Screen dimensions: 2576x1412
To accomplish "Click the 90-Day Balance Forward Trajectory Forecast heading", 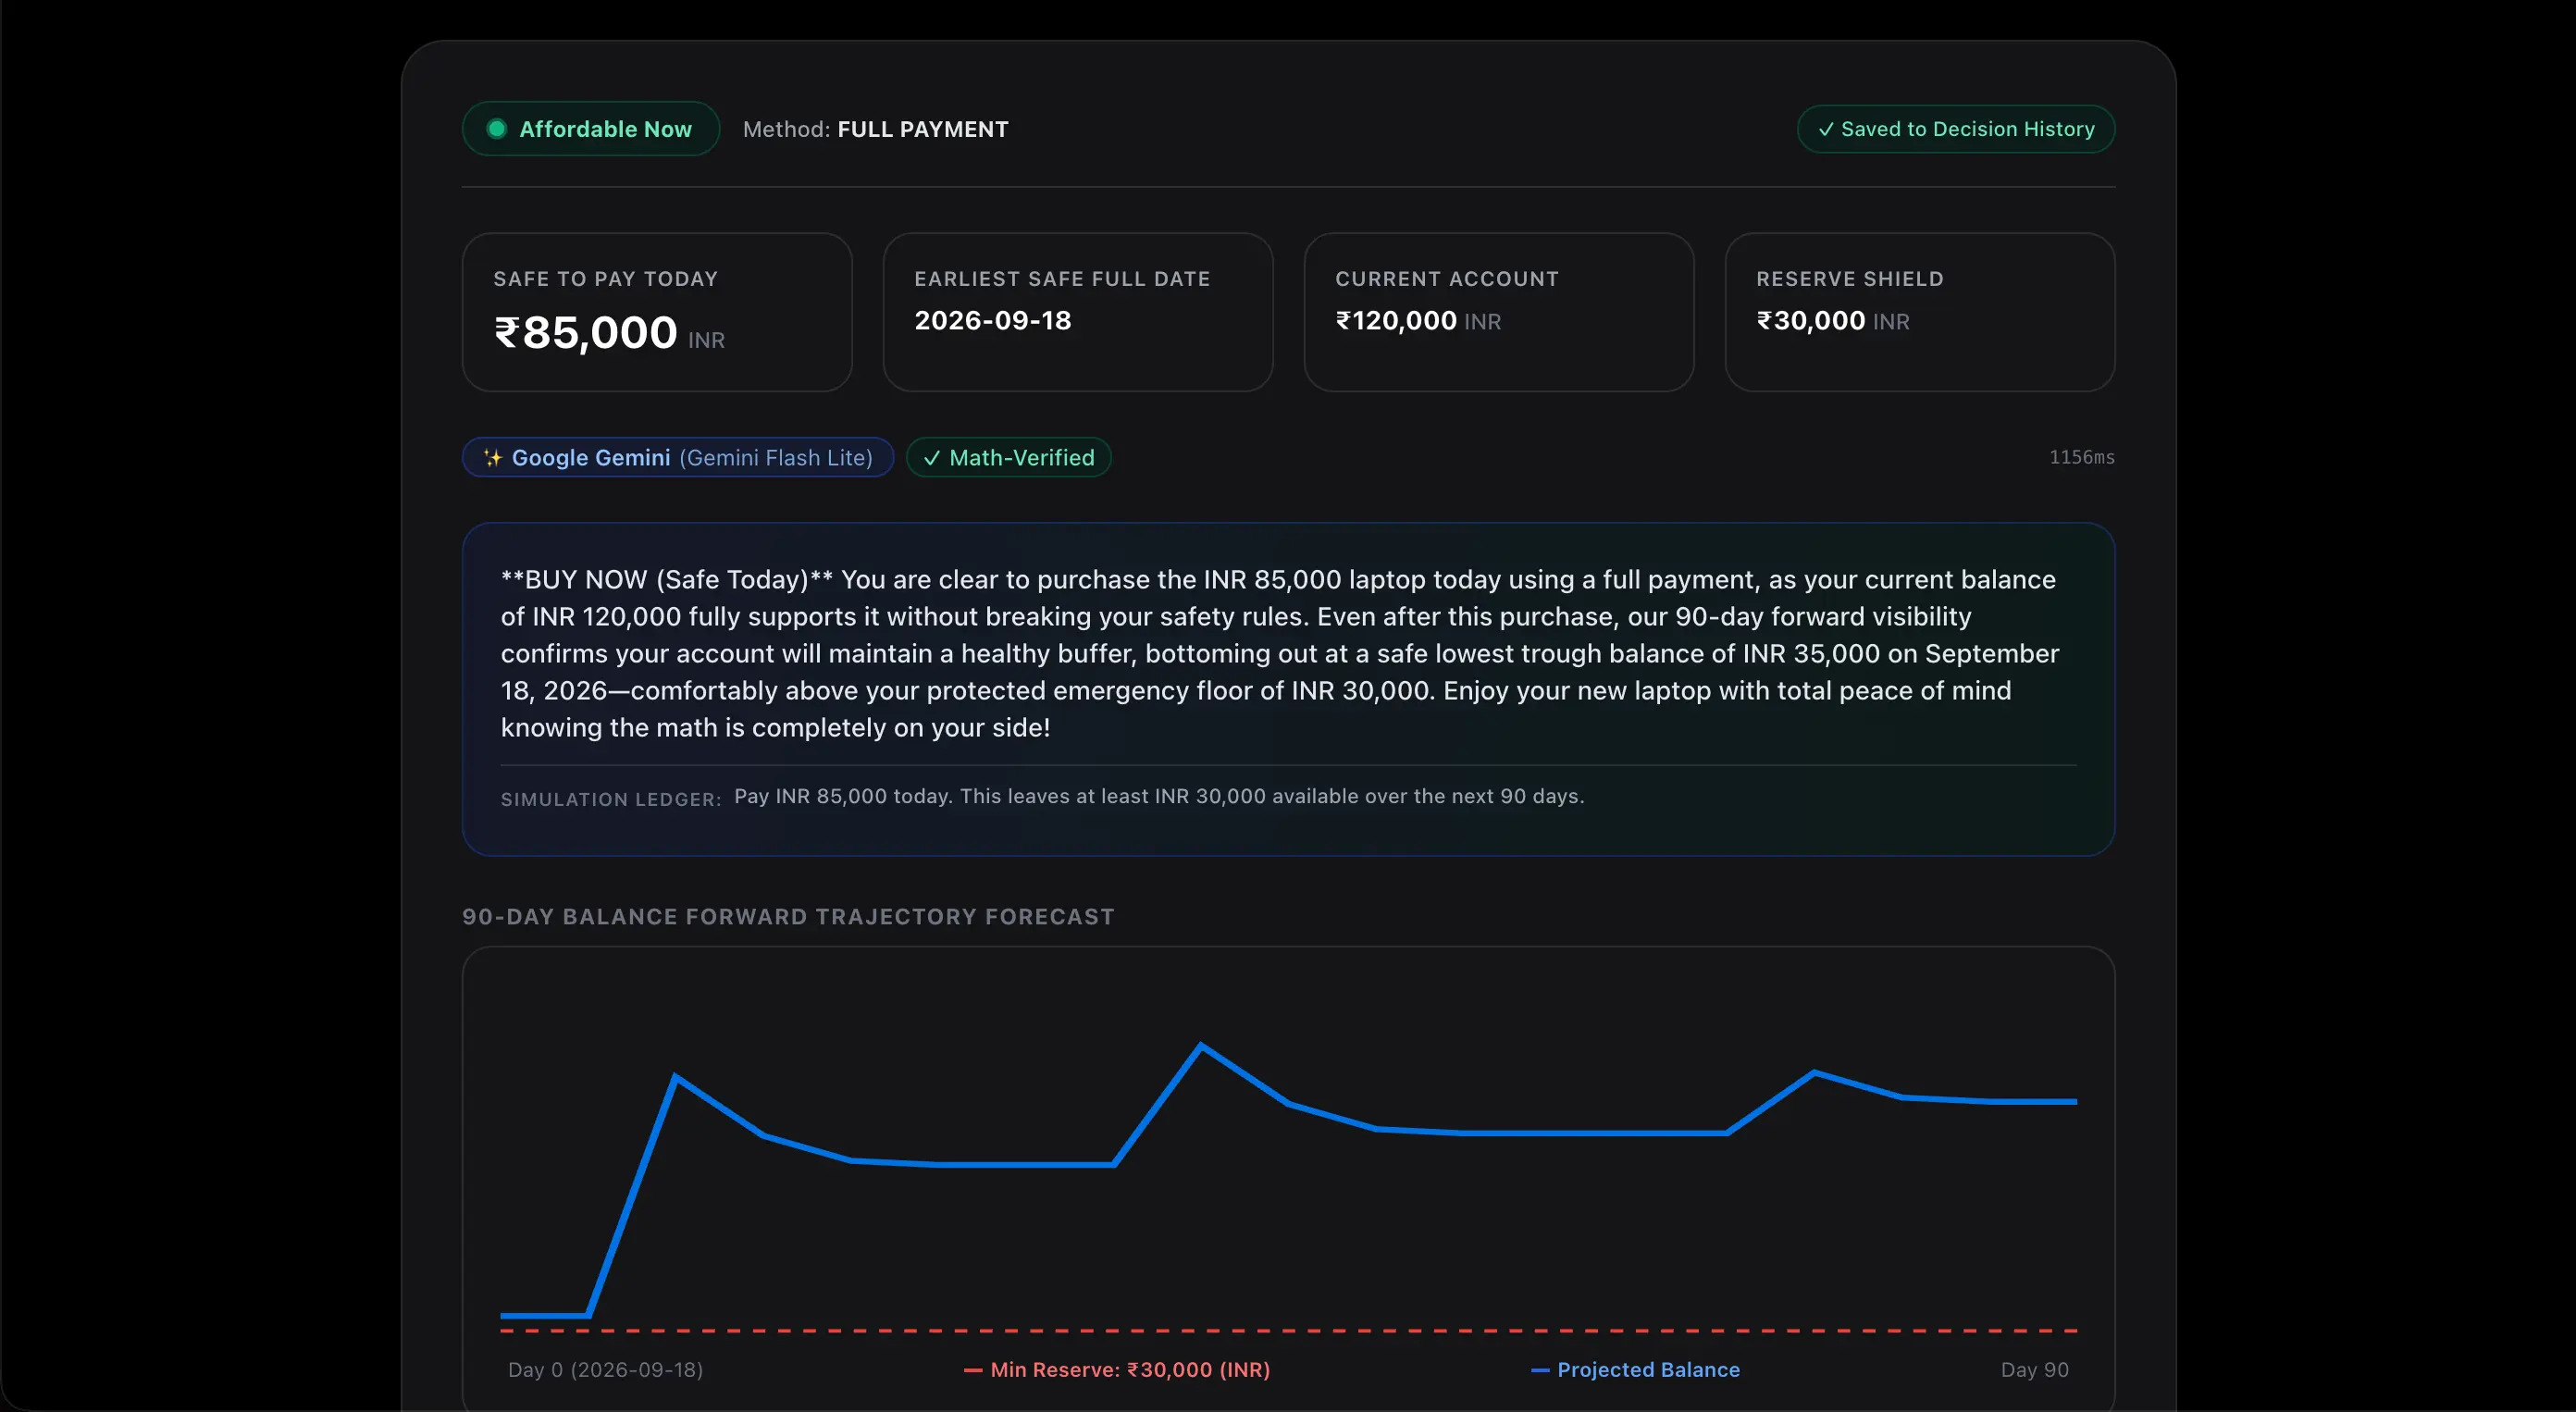I will pyautogui.click(x=788, y=917).
